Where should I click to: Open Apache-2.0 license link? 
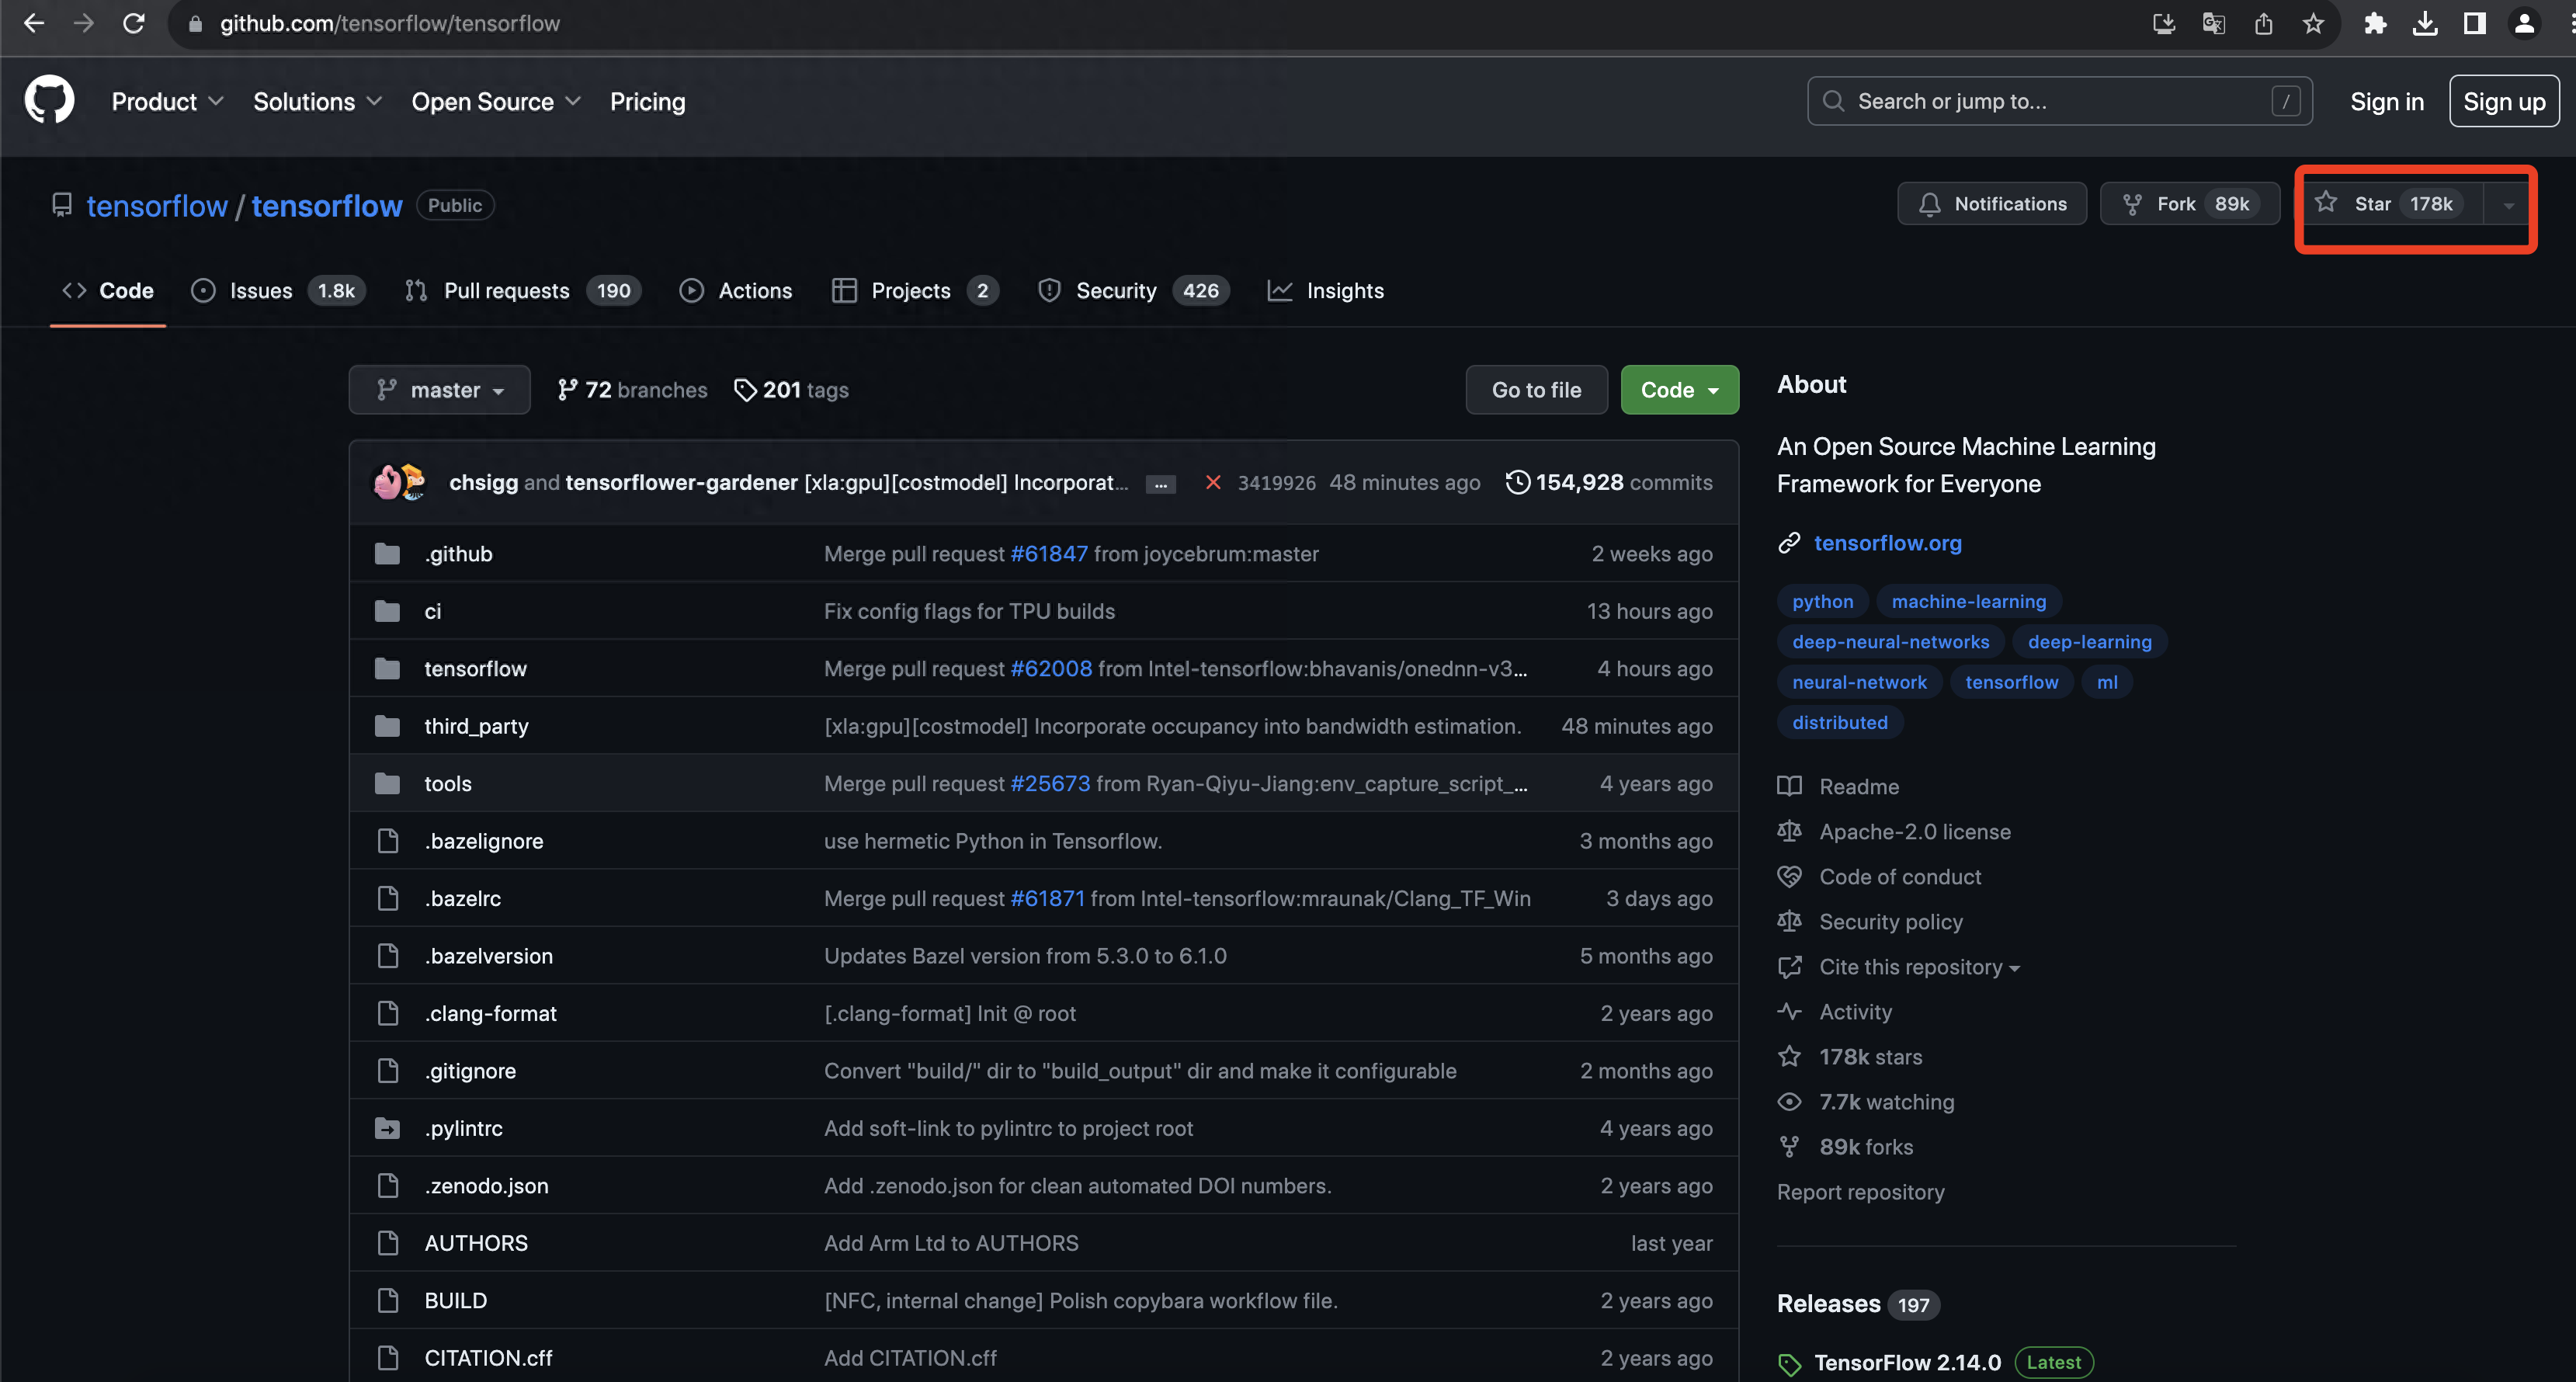click(1914, 831)
